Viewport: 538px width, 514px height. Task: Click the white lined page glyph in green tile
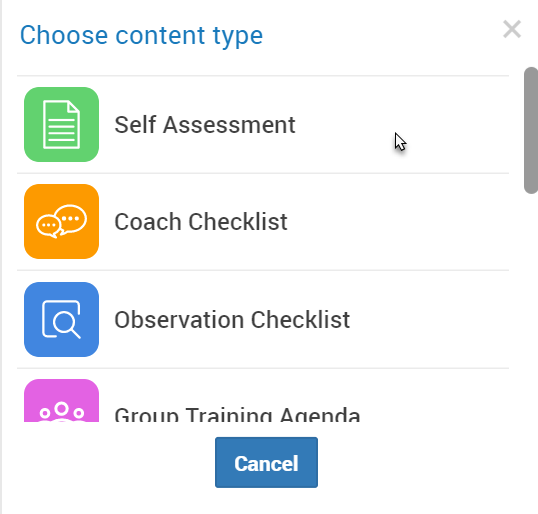(61, 125)
